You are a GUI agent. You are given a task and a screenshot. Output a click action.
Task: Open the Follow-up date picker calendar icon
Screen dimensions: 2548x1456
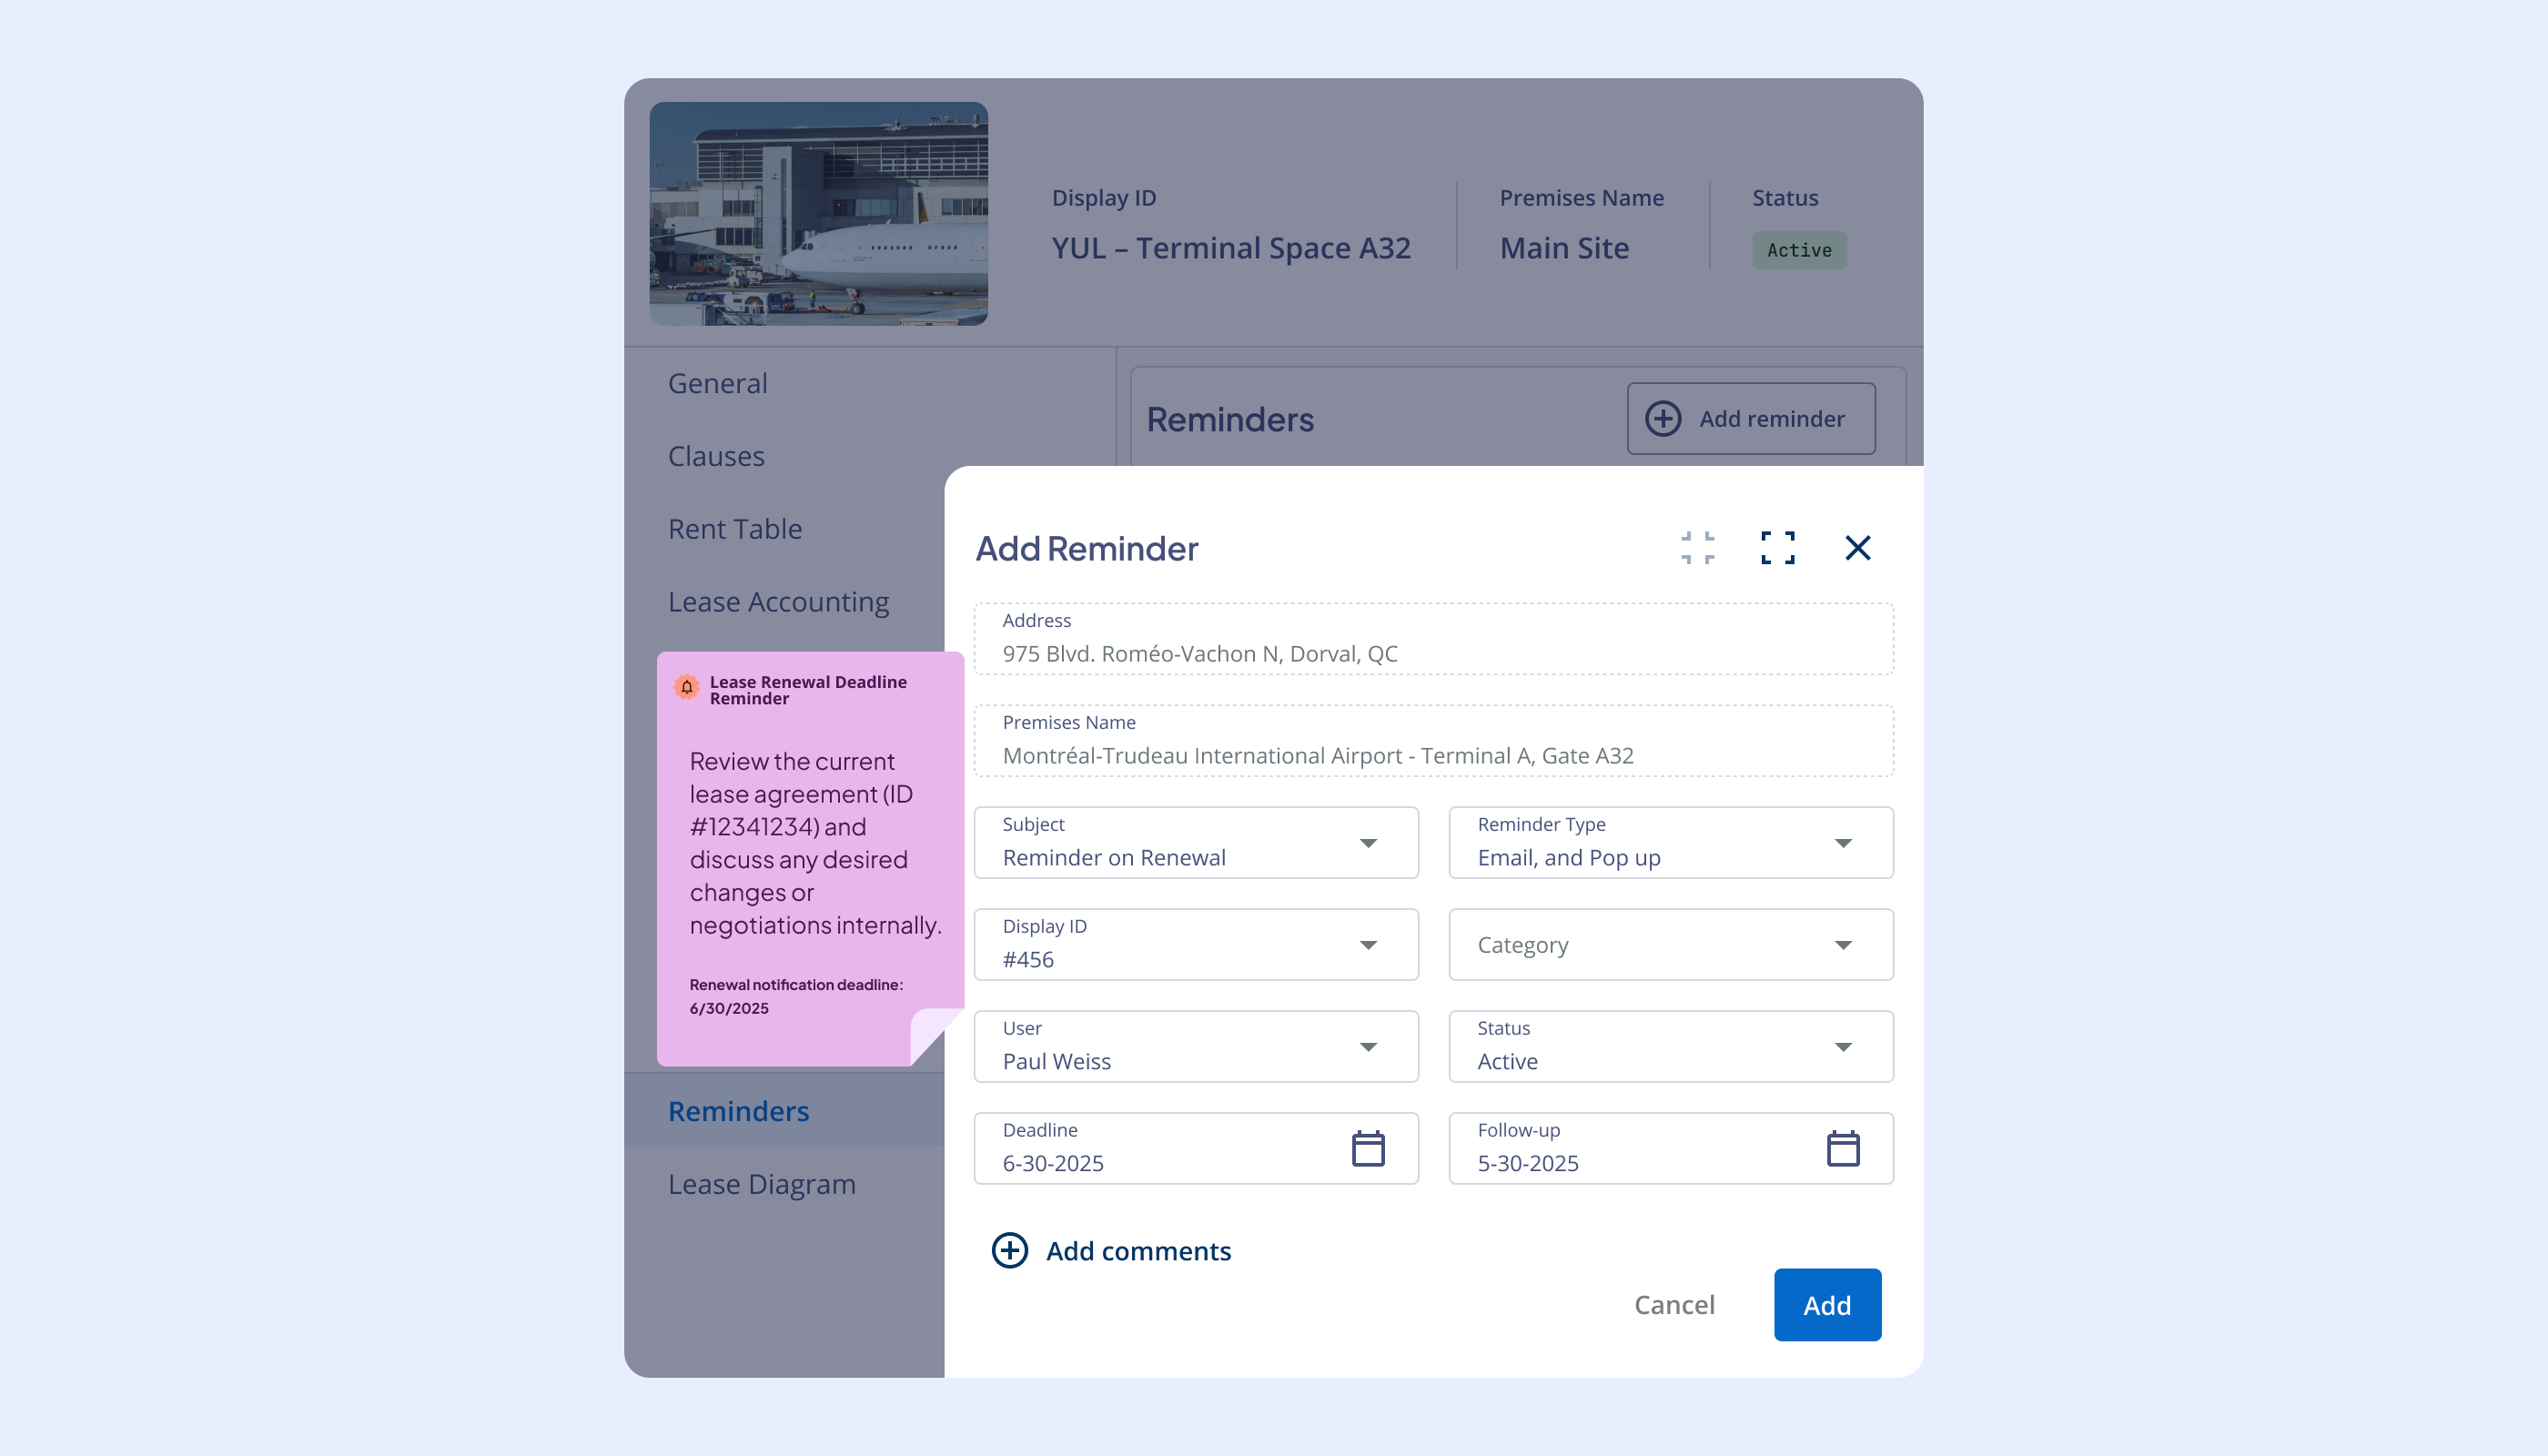[x=1843, y=1148]
